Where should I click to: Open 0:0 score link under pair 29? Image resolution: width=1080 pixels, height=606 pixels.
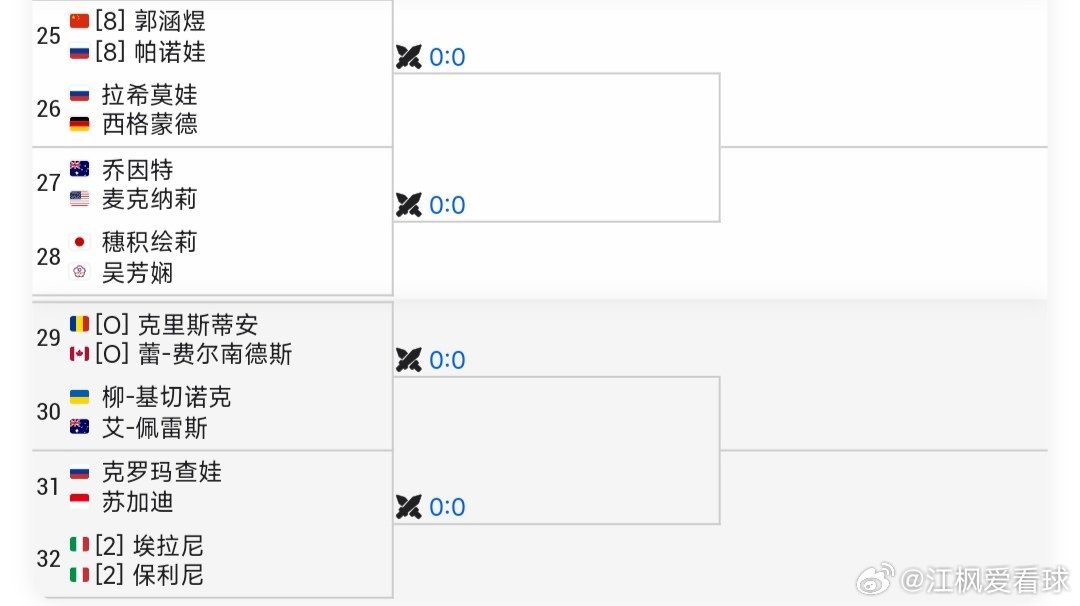pyautogui.click(x=447, y=360)
